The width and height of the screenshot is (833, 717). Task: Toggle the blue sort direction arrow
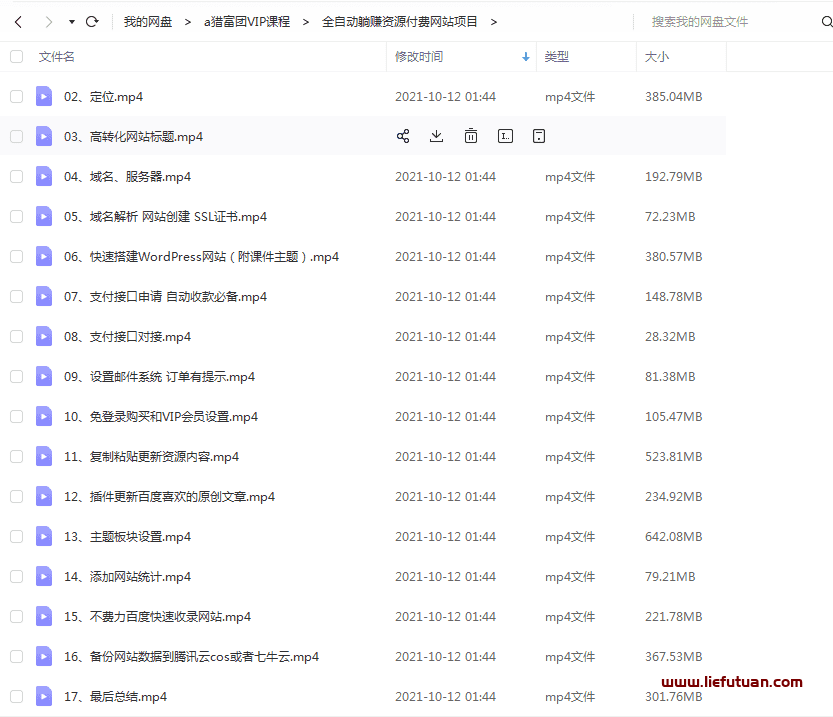526,57
